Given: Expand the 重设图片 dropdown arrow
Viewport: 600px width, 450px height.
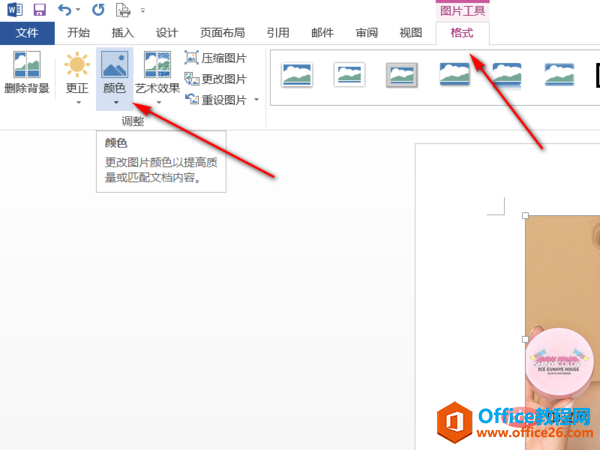Looking at the screenshot, I should point(257,100).
